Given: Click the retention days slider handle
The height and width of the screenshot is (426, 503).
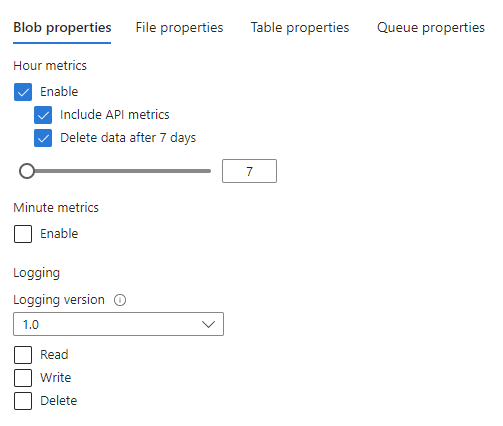Looking at the screenshot, I should click(x=27, y=171).
